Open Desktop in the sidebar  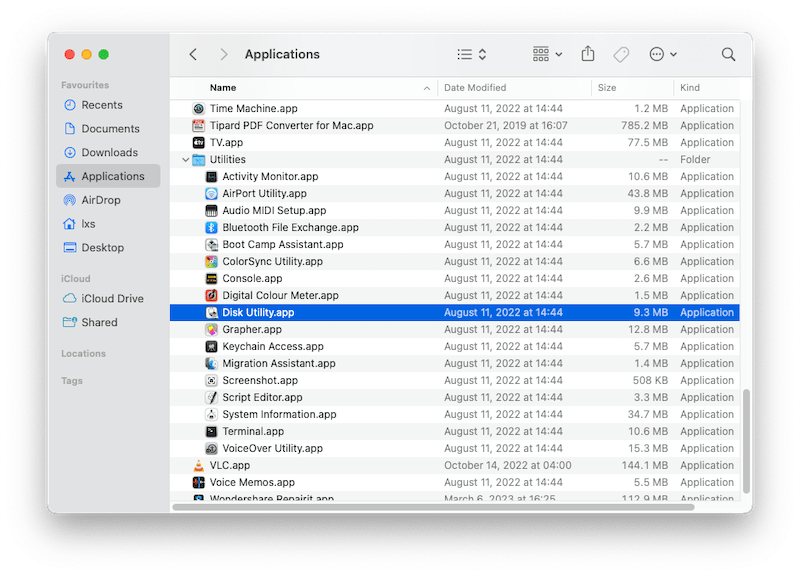[108, 247]
